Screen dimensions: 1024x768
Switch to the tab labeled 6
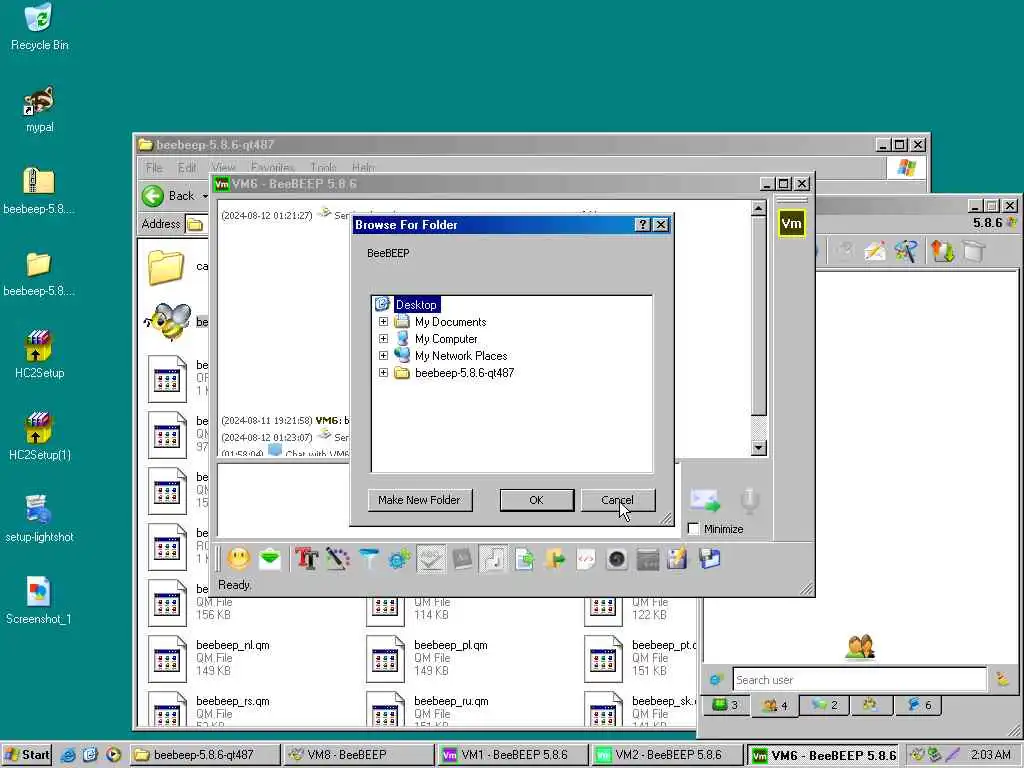point(920,705)
